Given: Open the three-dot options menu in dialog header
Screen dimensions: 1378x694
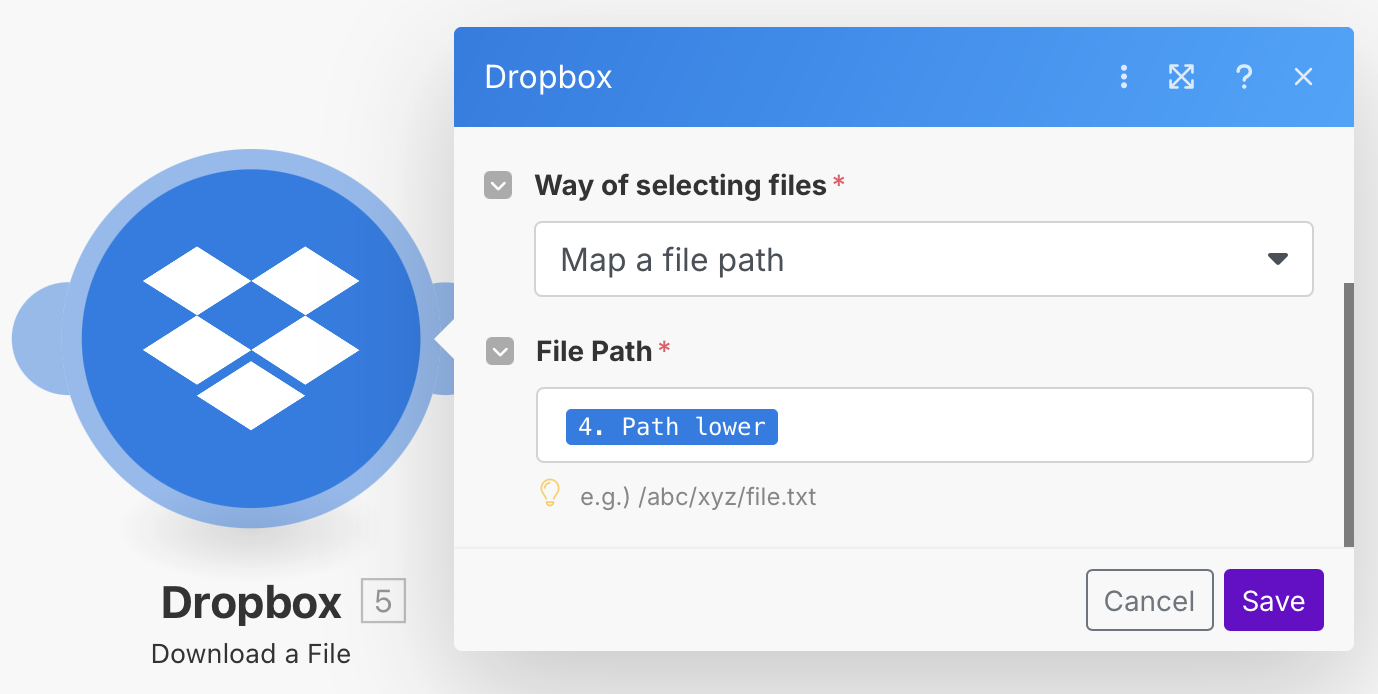Looking at the screenshot, I should (1124, 77).
